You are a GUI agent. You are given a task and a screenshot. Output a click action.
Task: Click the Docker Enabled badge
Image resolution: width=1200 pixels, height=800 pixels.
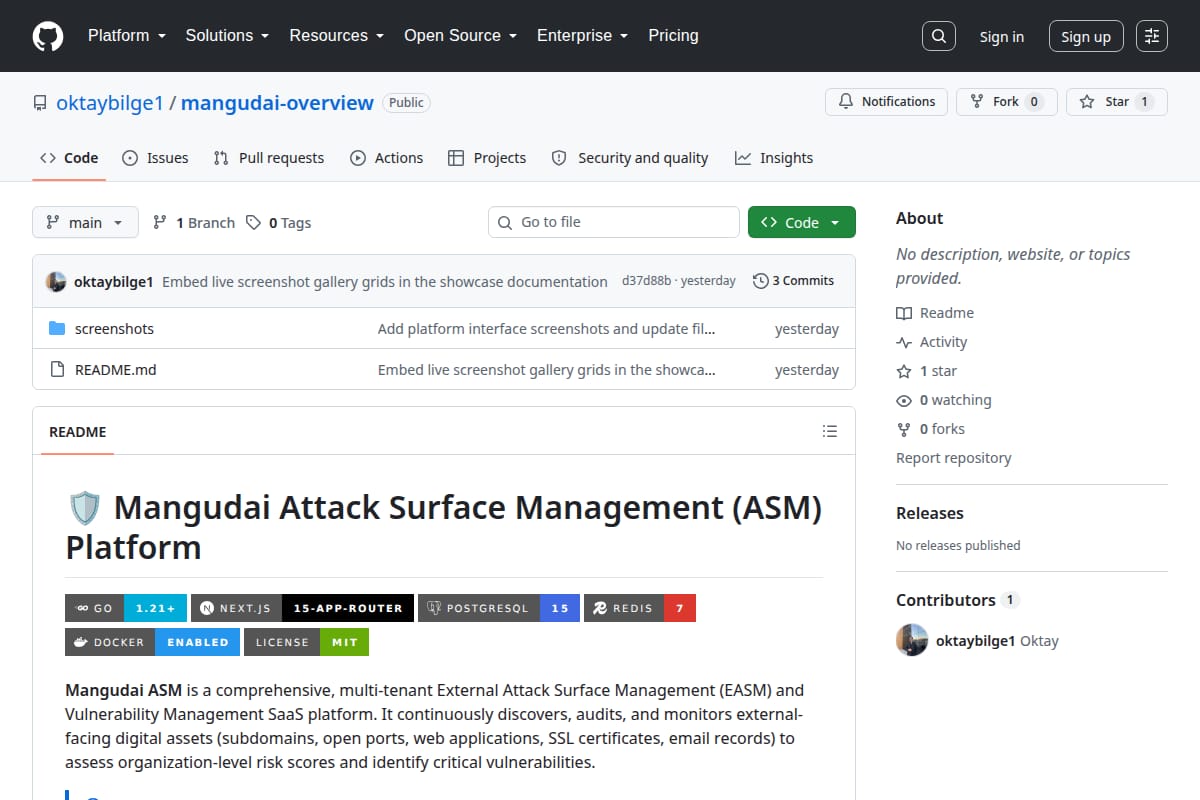click(x=152, y=642)
